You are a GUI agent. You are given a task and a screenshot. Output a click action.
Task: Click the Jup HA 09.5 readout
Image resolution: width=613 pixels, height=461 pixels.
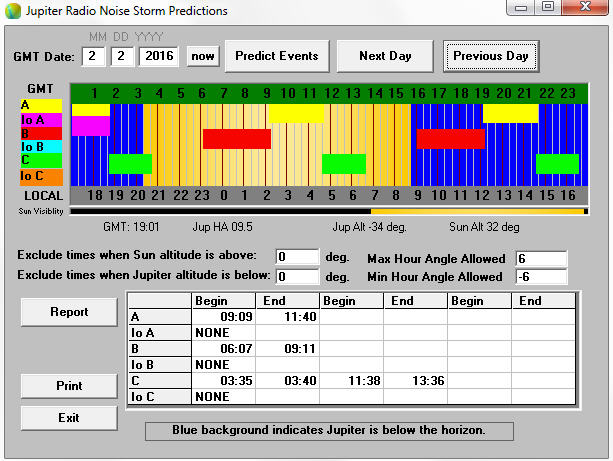(x=222, y=227)
